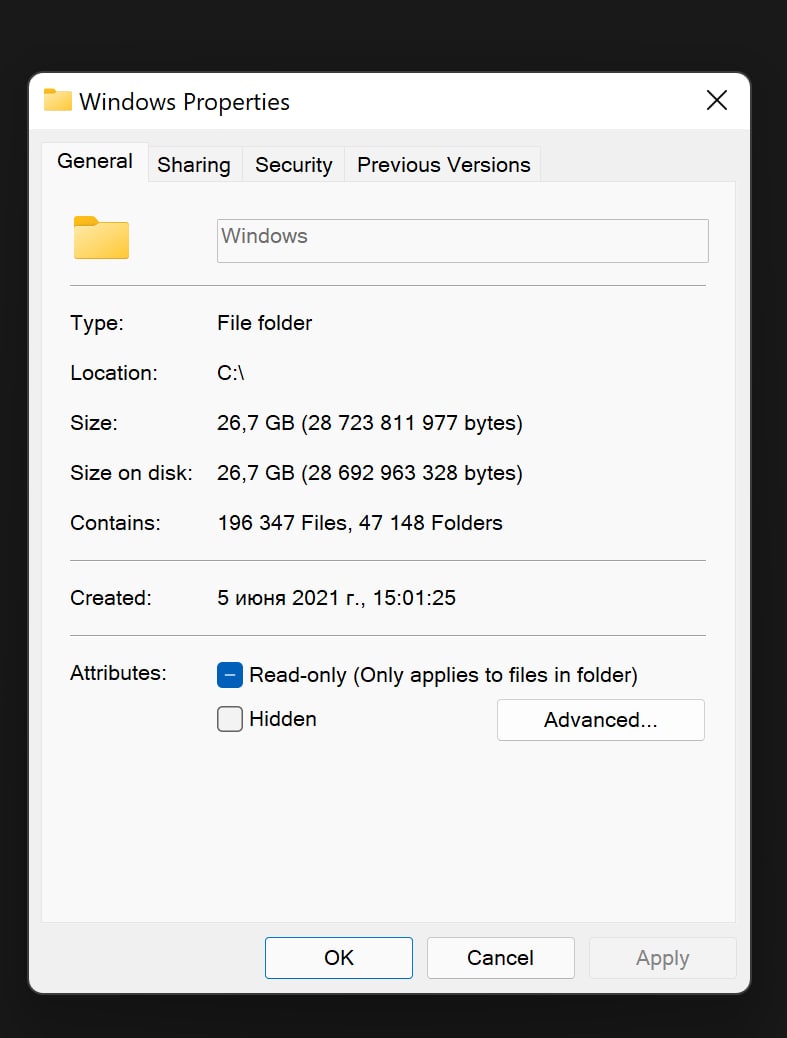This screenshot has width=787, height=1038.
Task: Click the Location value C:\
Action: pos(230,373)
